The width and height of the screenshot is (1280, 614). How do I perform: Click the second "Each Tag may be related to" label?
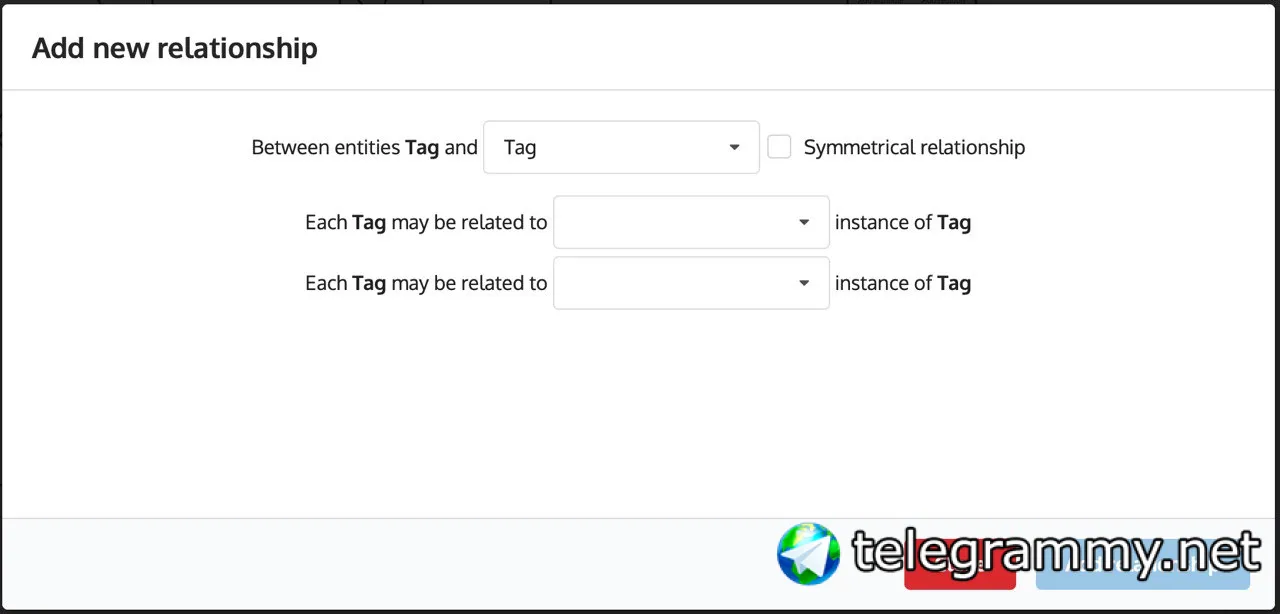pyautogui.click(x=426, y=283)
